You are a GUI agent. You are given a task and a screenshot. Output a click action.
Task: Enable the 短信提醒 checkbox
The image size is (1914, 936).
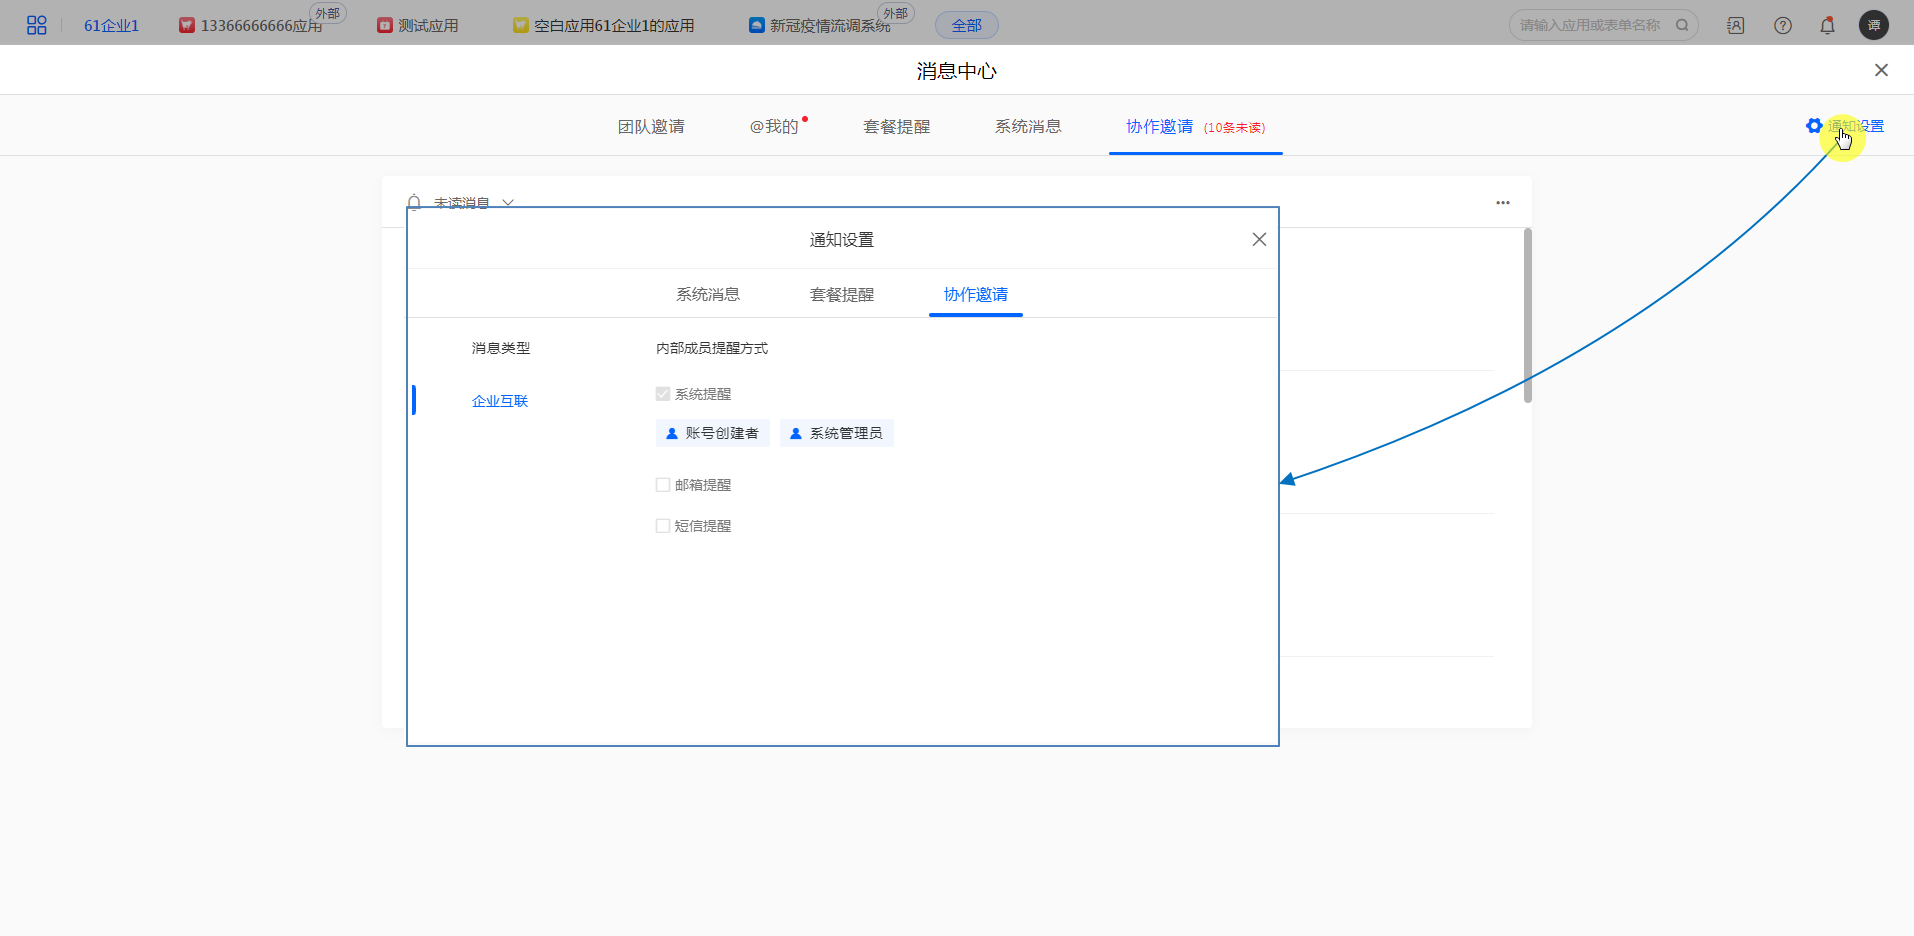(663, 526)
